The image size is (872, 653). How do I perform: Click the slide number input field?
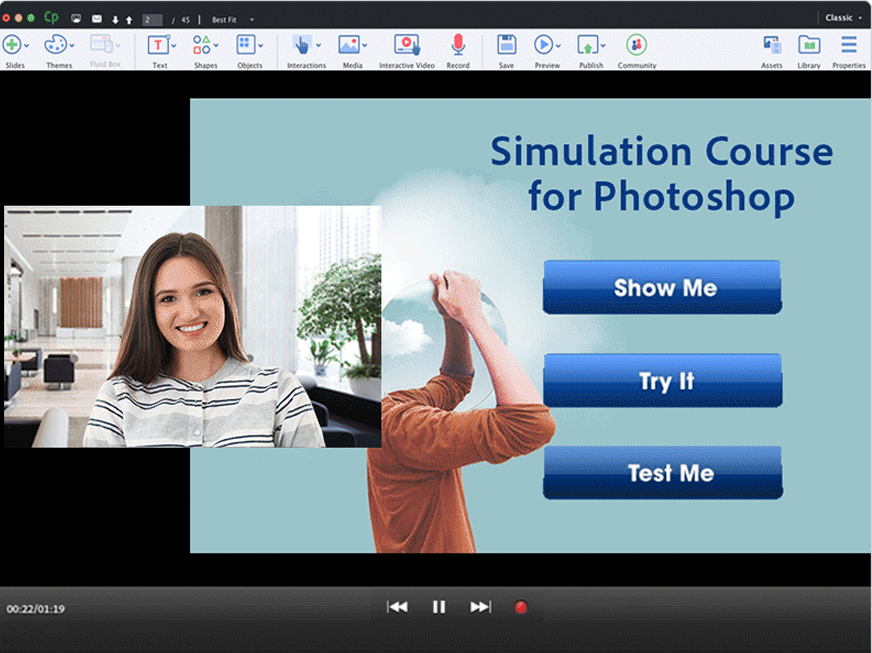tap(152, 19)
